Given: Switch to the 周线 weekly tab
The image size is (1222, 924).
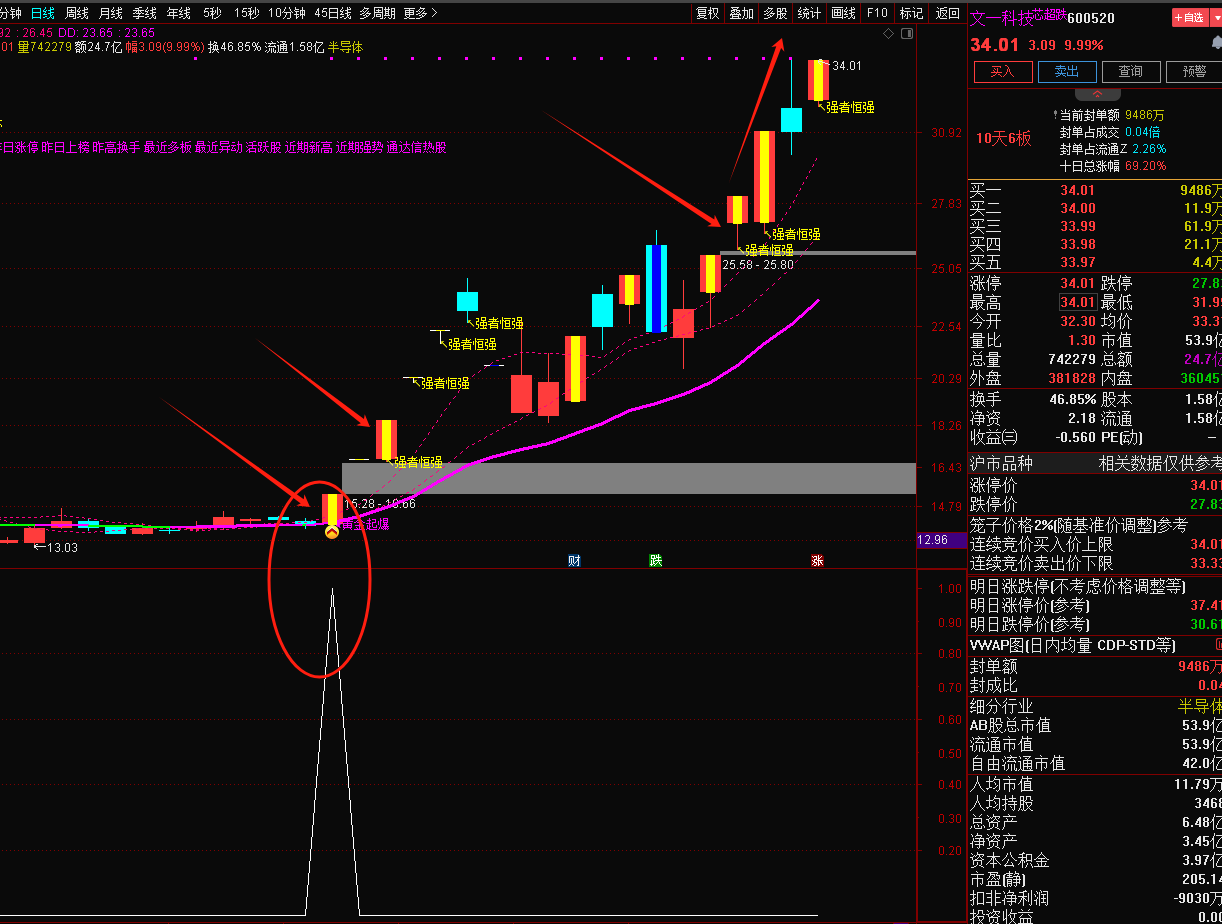Looking at the screenshot, I should click(x=77, y=13).
